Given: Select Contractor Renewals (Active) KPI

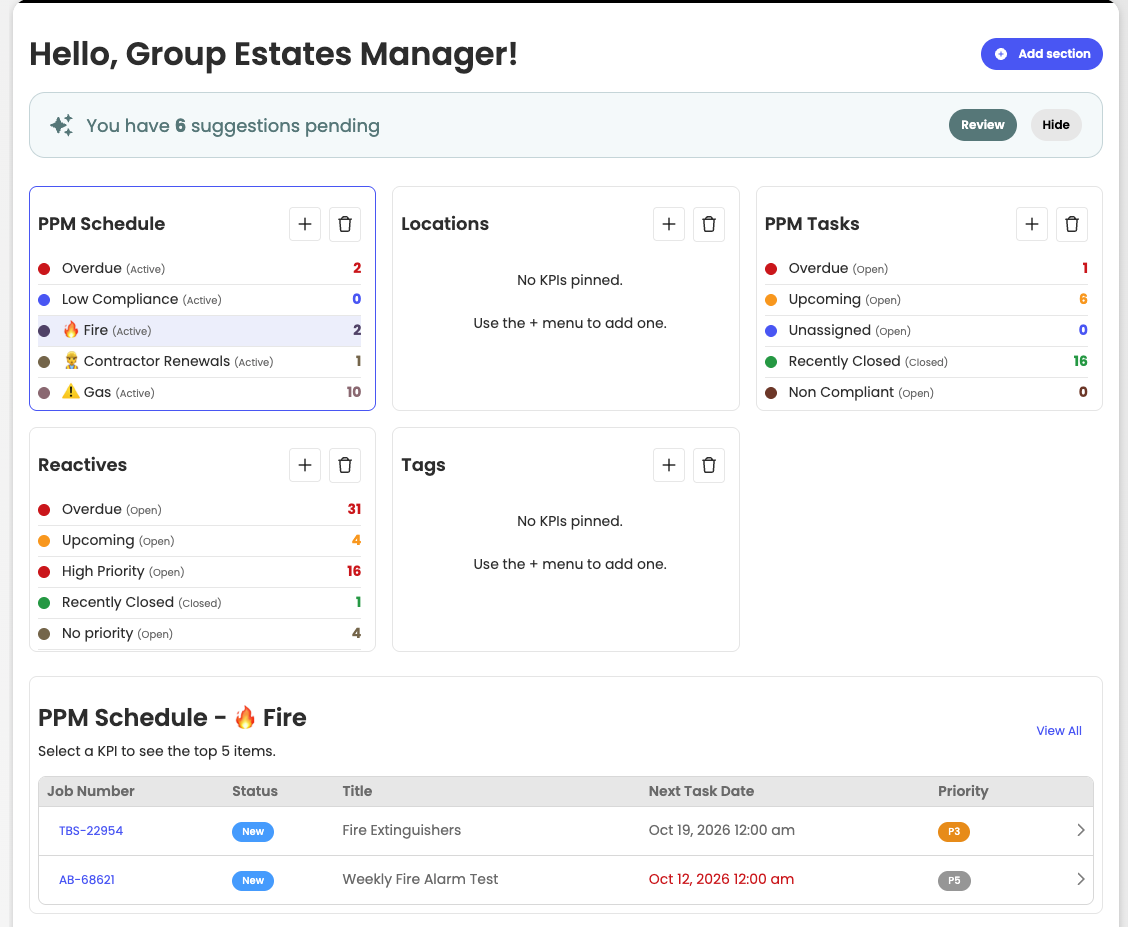Looking at the screenshot, I should [199, 361].
